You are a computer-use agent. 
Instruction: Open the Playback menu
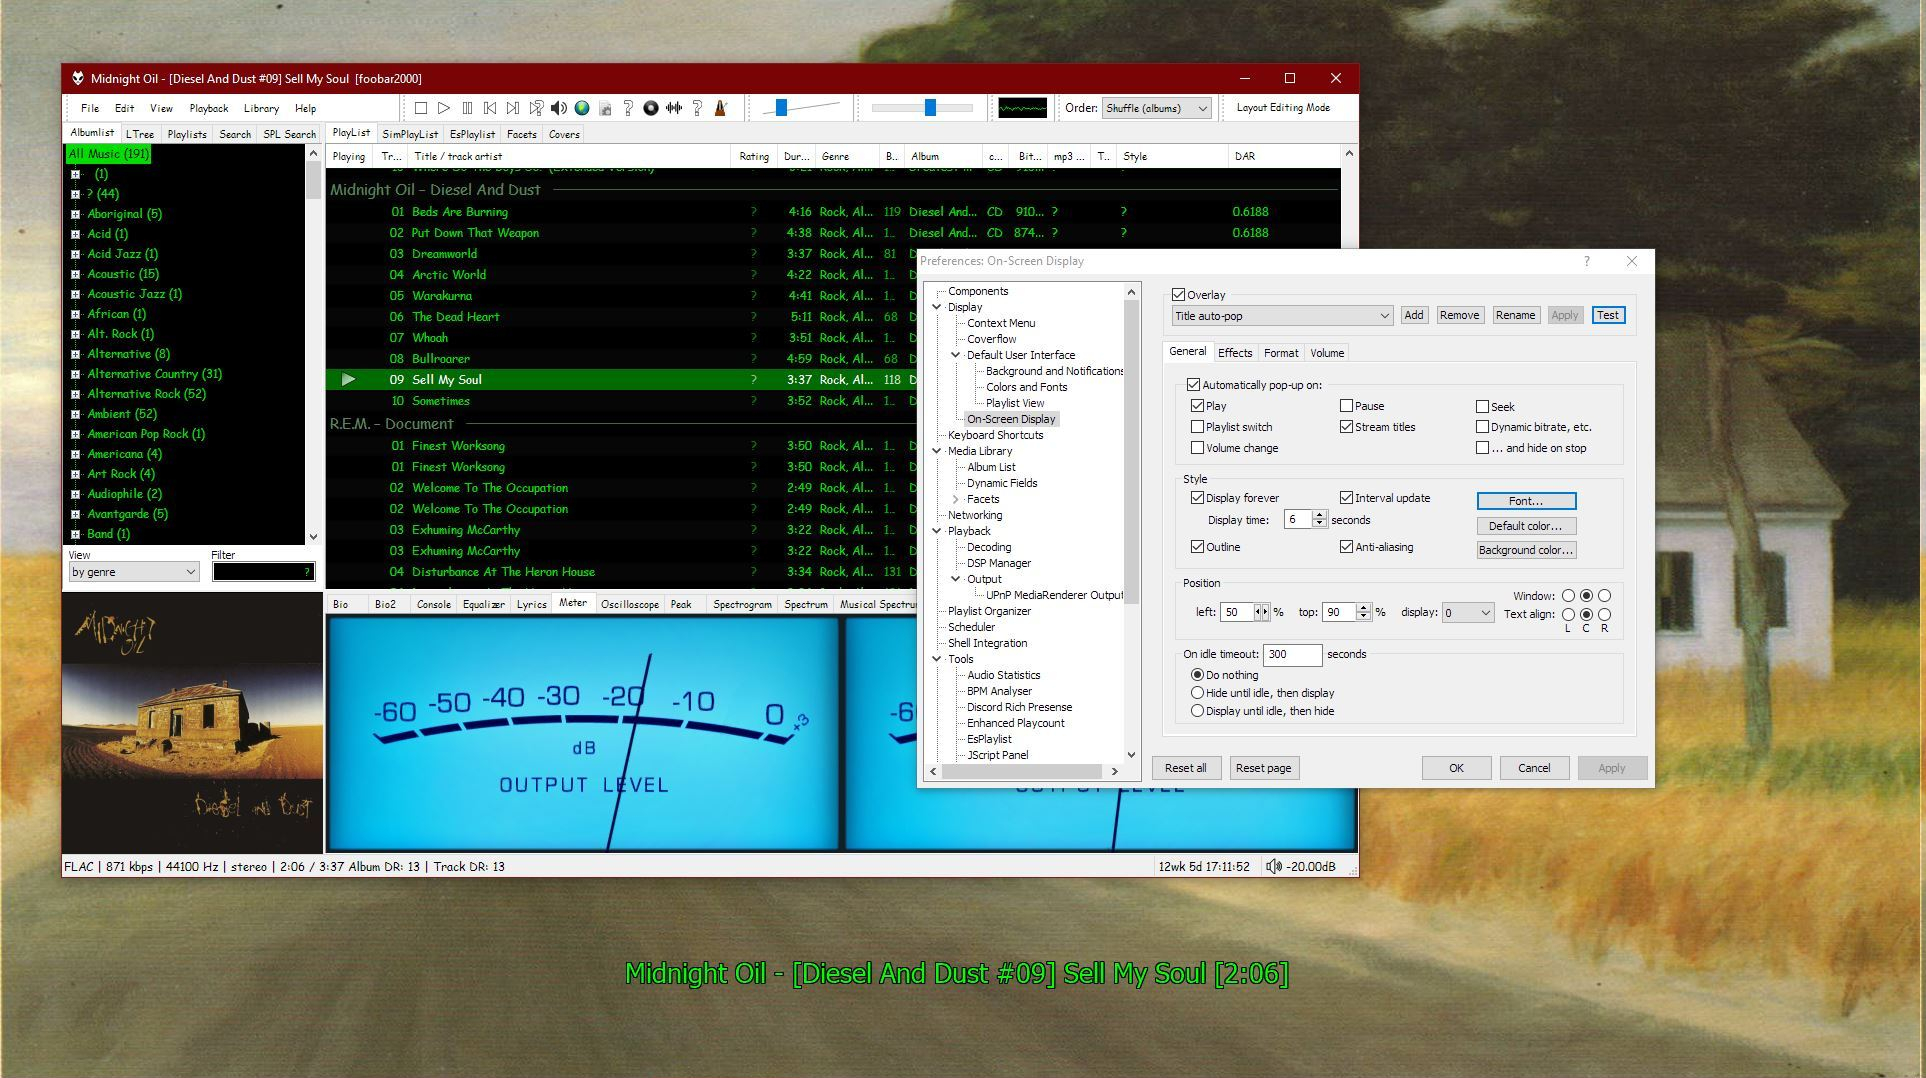pyautogui.click(x=209, y=108)
